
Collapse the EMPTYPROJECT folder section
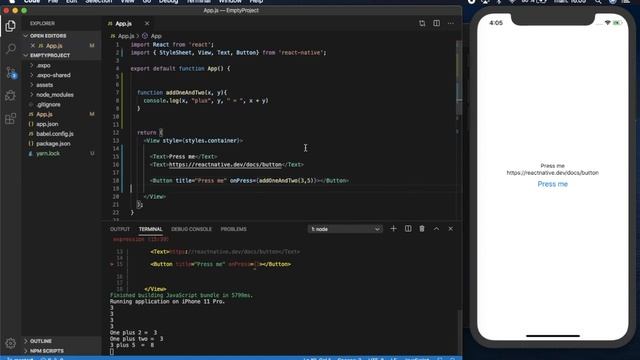tap(61, 56)
